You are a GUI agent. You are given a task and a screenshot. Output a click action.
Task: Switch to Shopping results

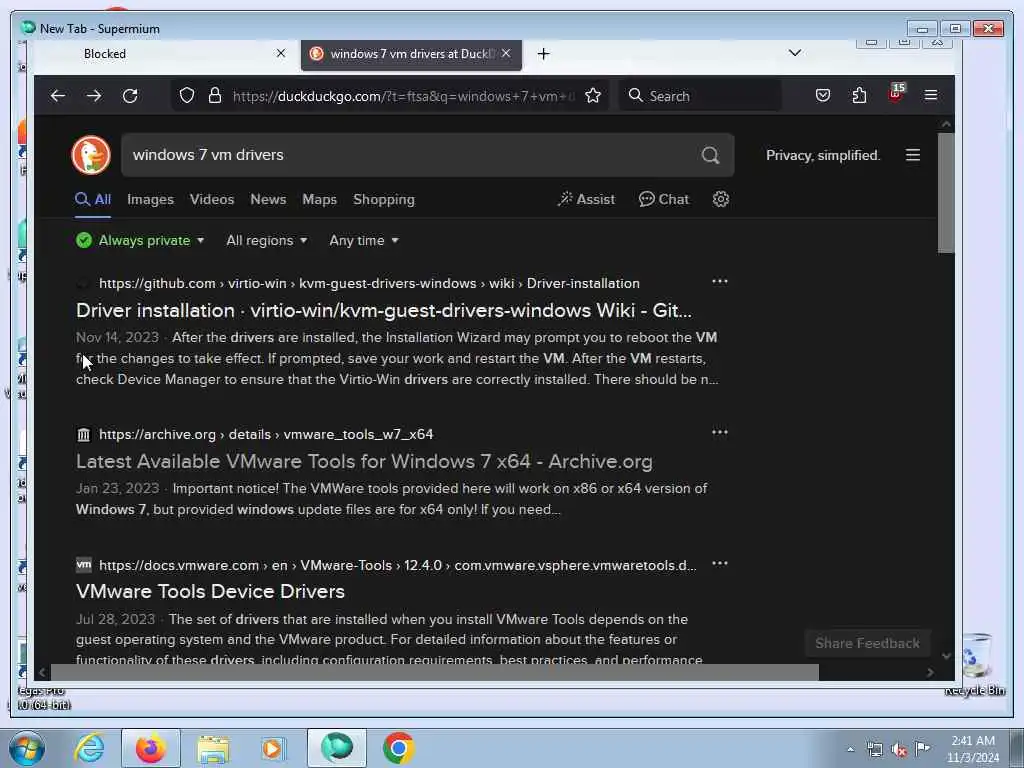click(384, 199)
